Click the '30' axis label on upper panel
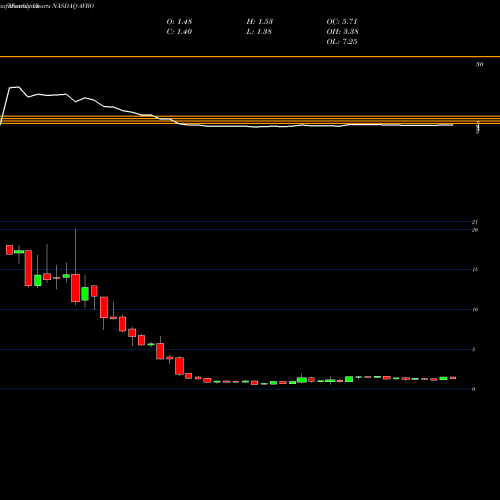This screenshot has height=500, width=500. (x=479, y=64)
